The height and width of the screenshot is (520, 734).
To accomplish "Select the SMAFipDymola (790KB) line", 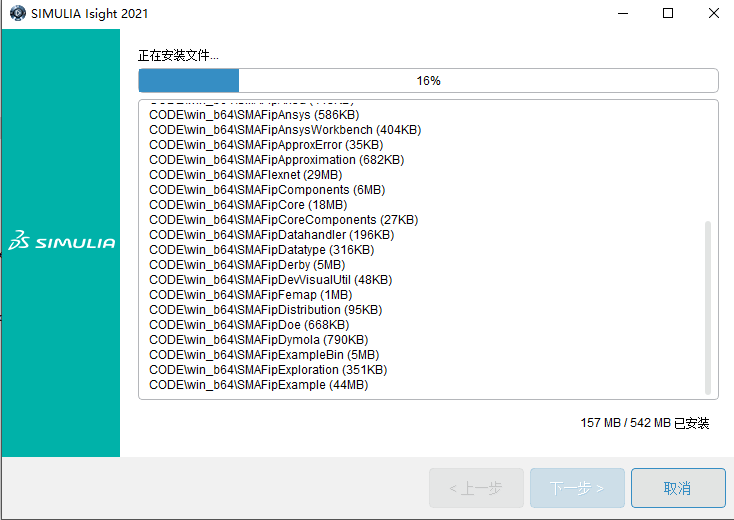I will [258, 340].
